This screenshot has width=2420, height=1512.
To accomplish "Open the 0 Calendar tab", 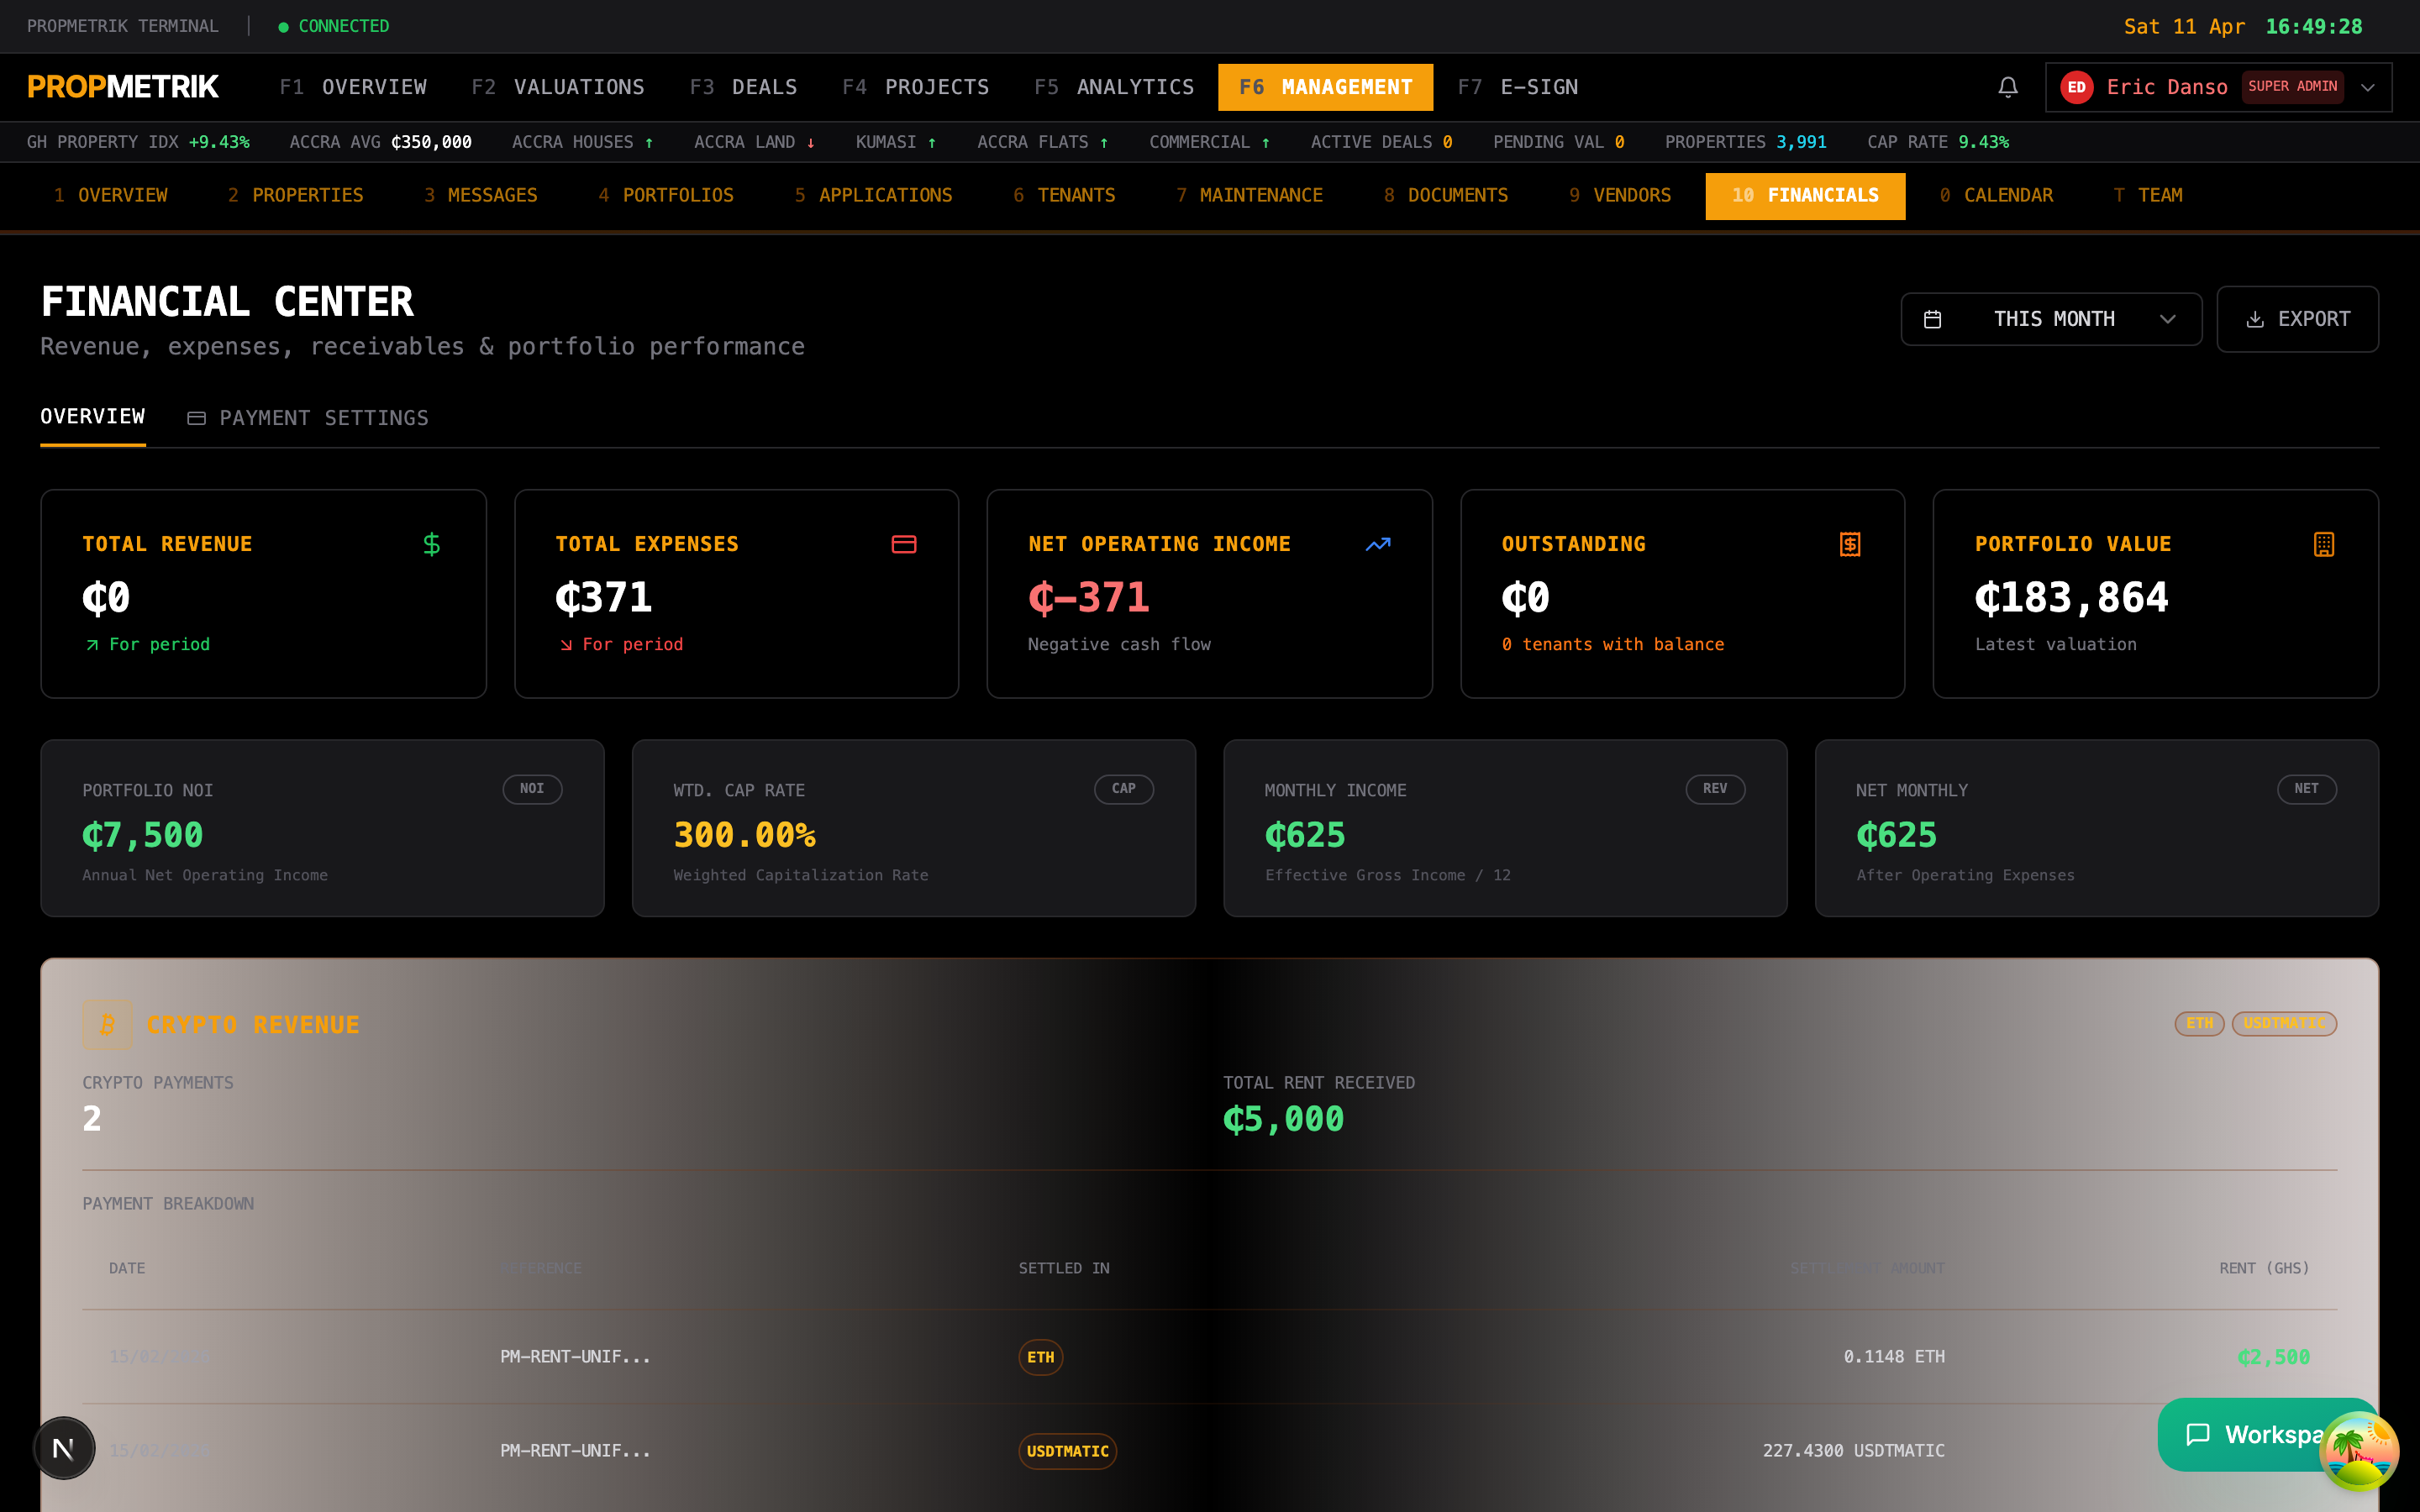I will coord(1996,195).
